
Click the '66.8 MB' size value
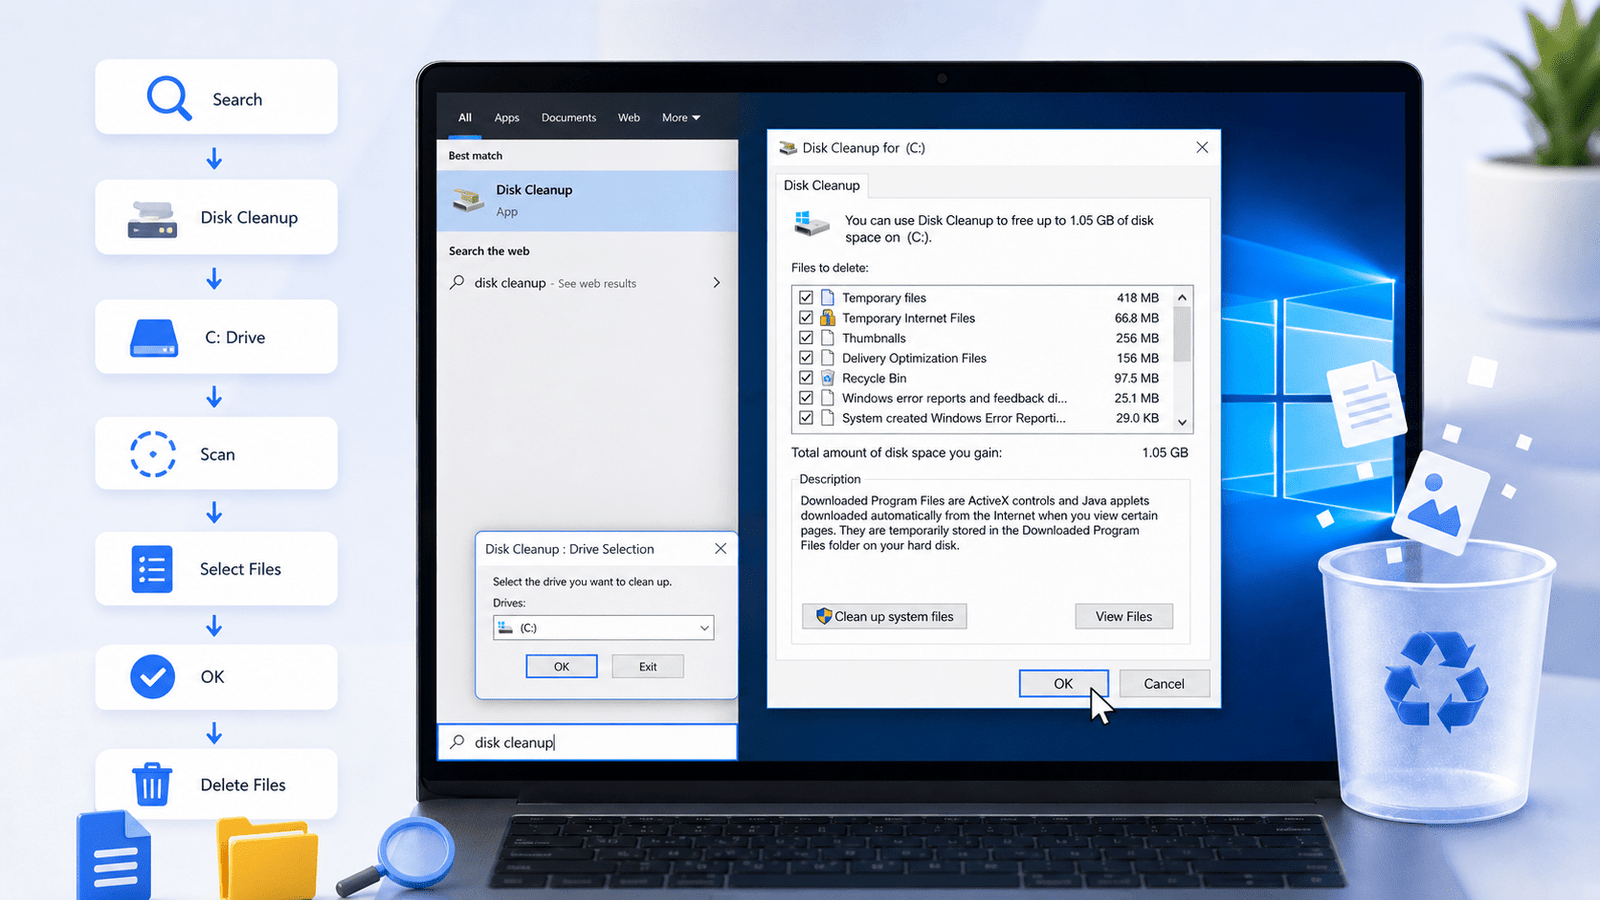click(1137, 318)
